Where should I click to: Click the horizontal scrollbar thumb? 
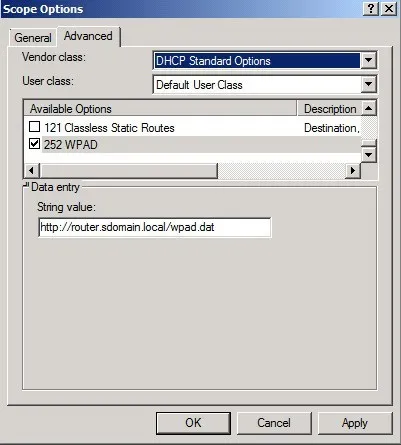point(129,171)
